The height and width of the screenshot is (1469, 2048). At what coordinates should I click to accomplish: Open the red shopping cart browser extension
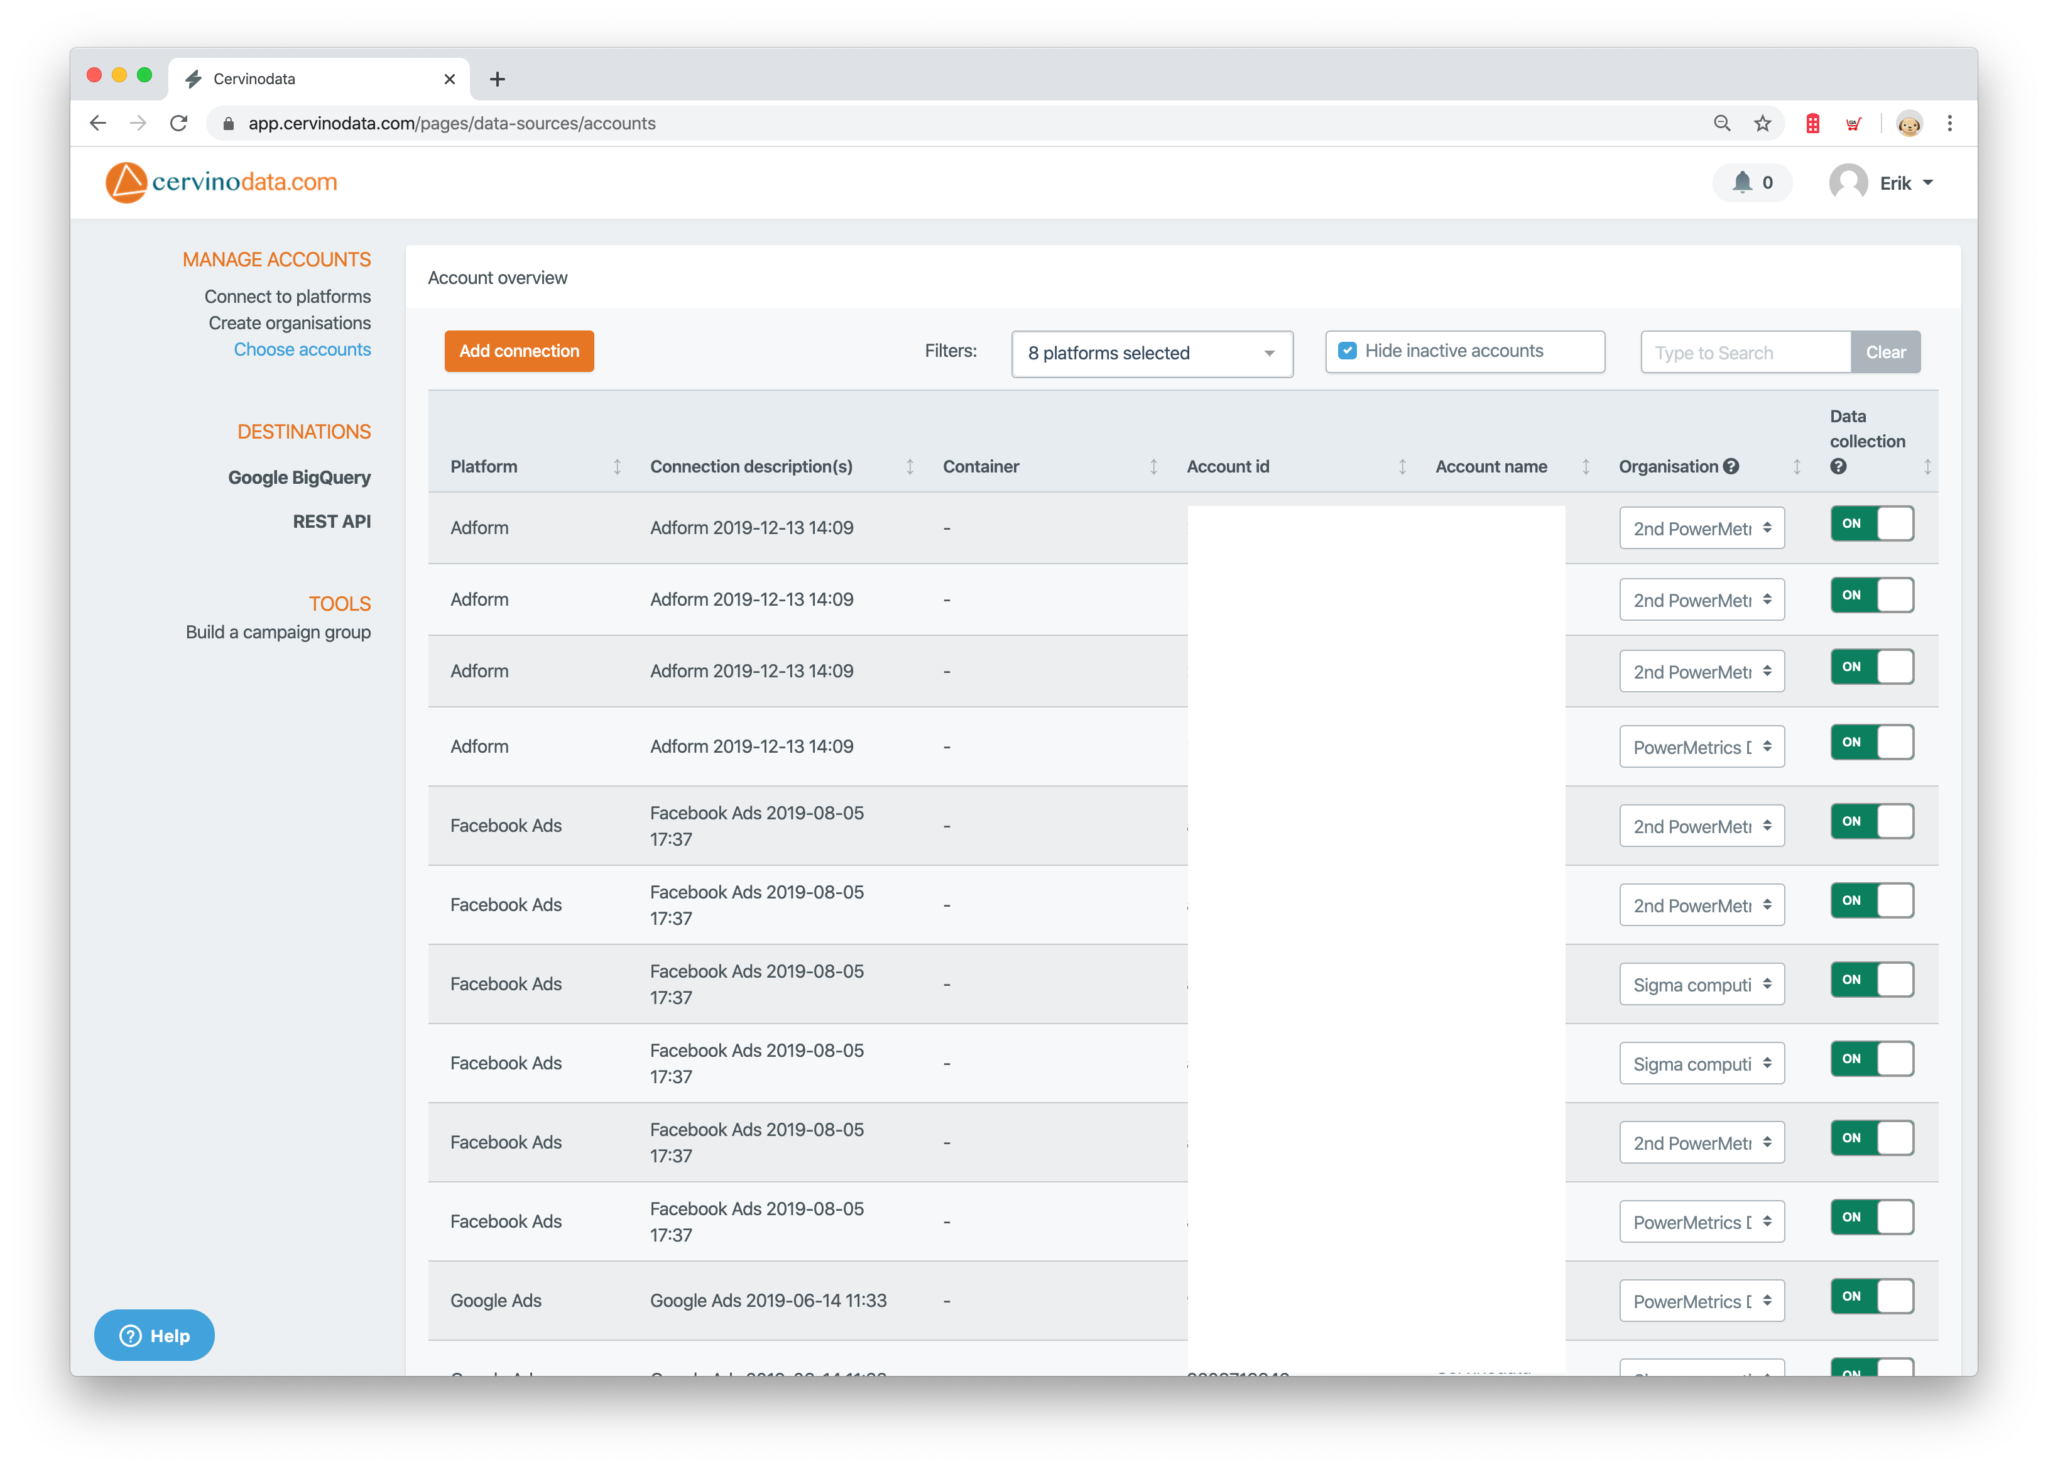(x=1853, y=123)
